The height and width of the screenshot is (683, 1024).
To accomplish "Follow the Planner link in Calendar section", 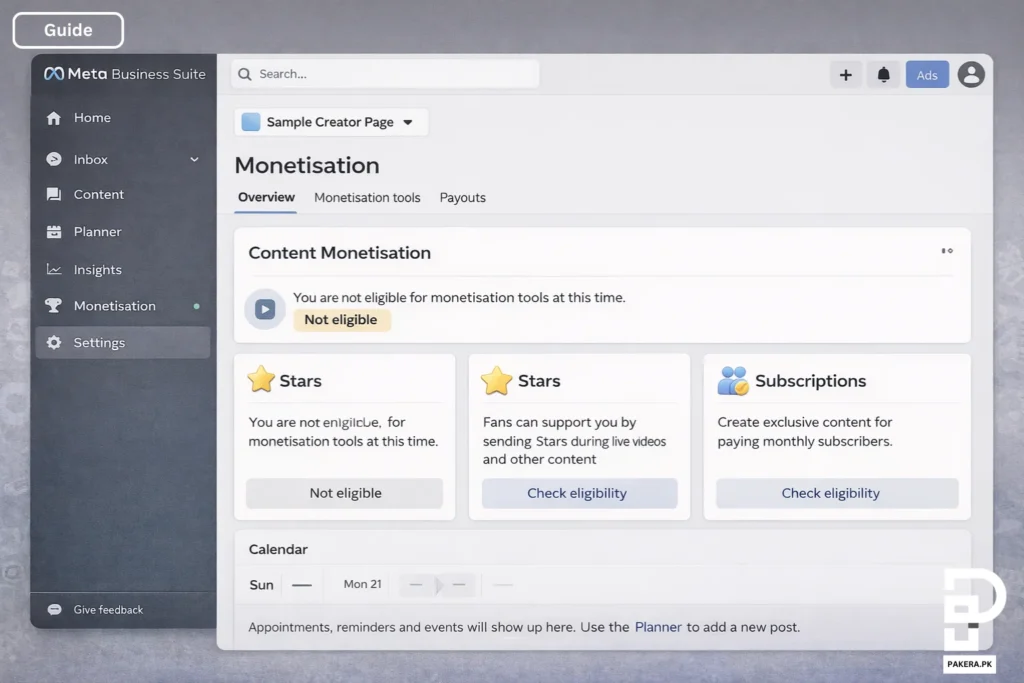I will pyautogui.click(x=658, y=628).
